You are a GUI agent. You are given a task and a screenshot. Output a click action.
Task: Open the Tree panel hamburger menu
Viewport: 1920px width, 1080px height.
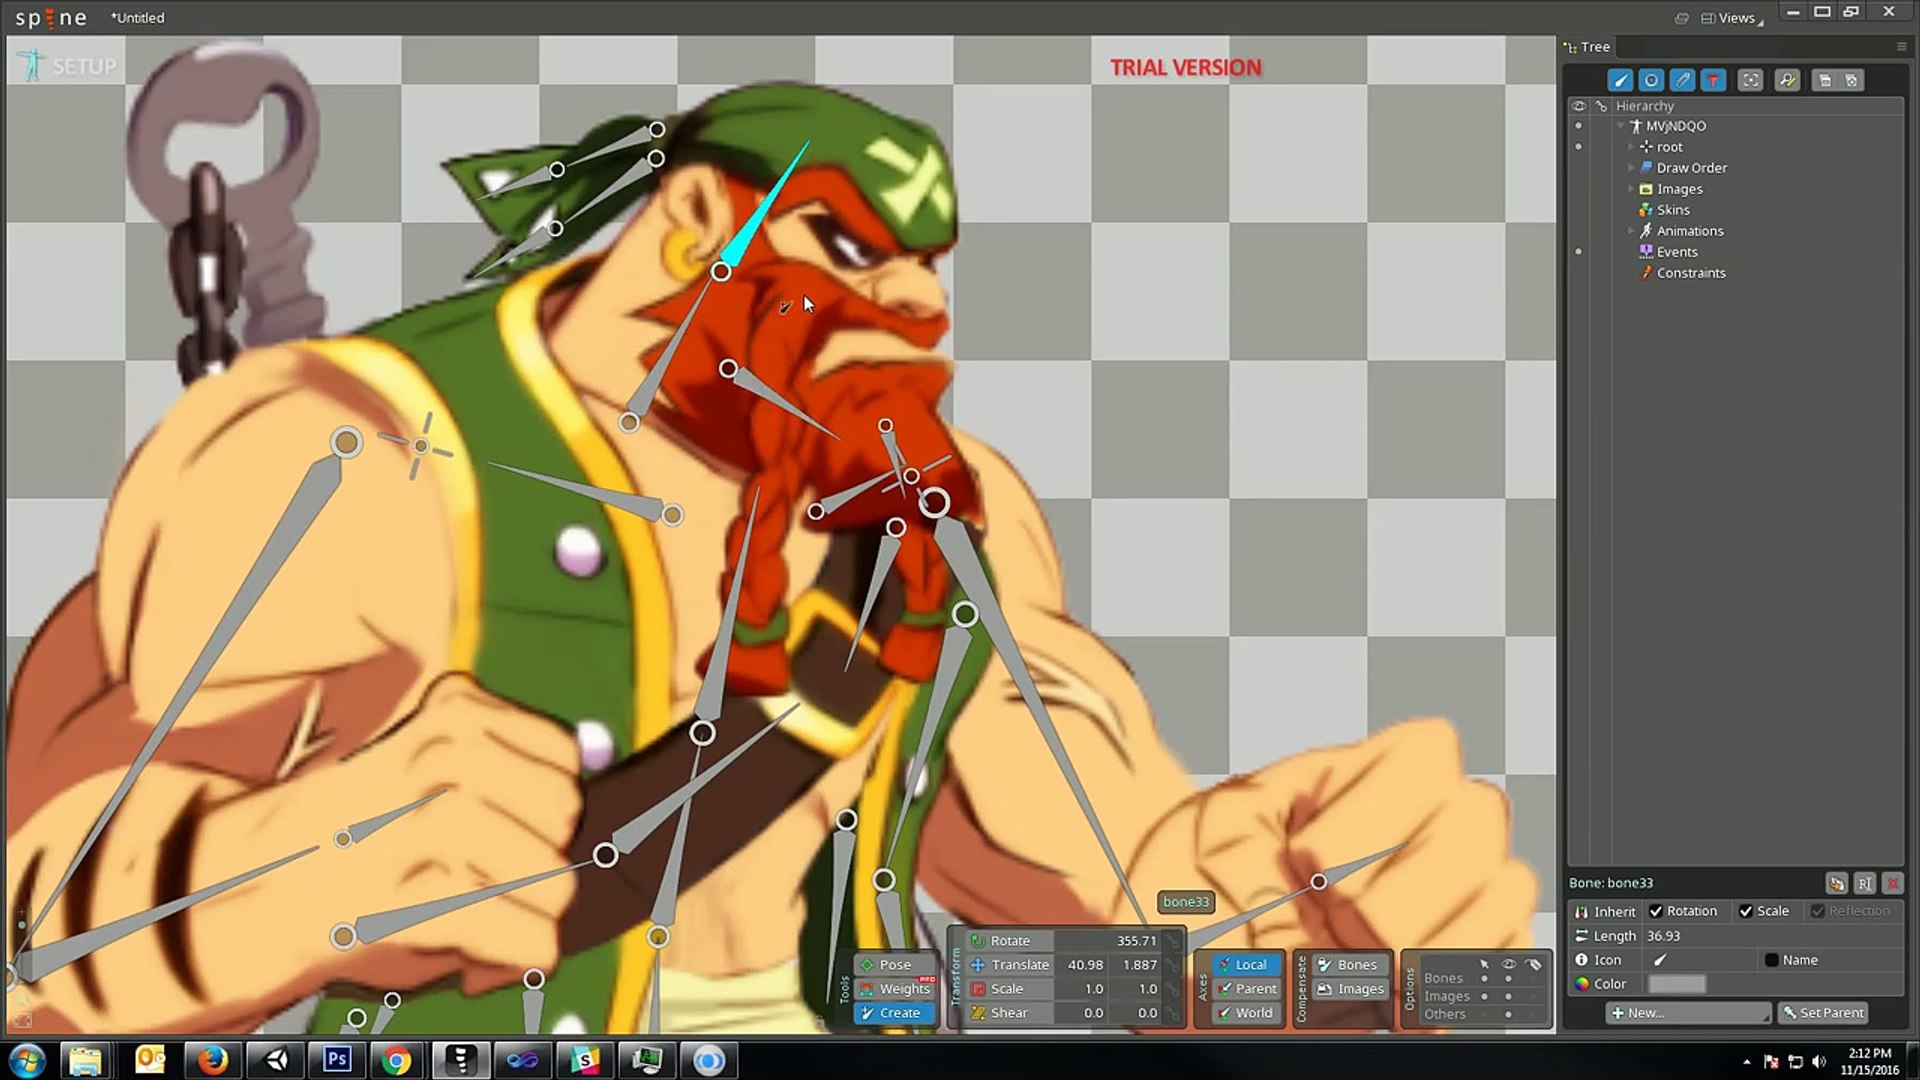(1901, 47)
